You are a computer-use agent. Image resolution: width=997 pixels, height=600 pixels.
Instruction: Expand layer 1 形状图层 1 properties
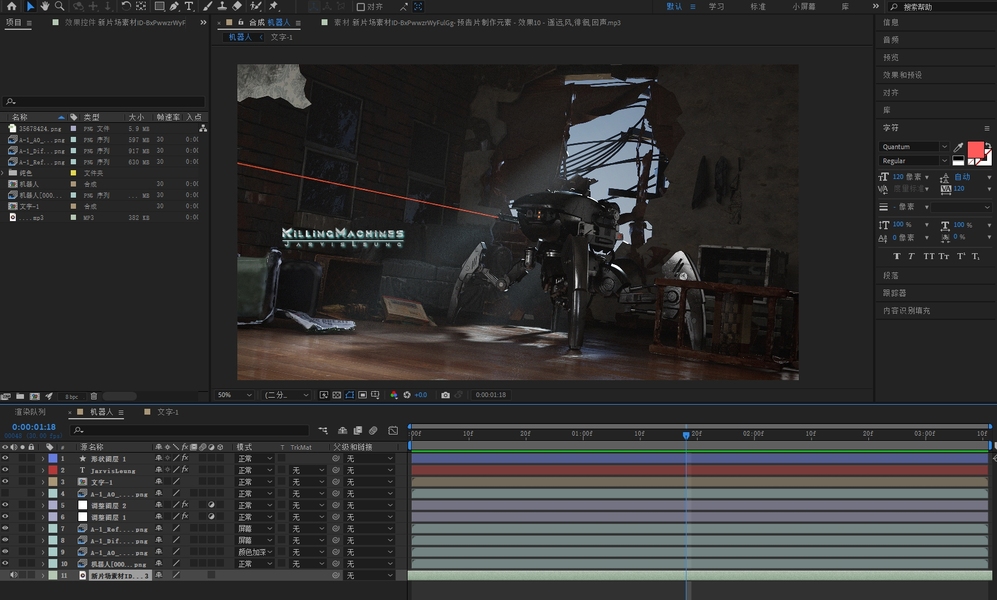pos(43,458)
